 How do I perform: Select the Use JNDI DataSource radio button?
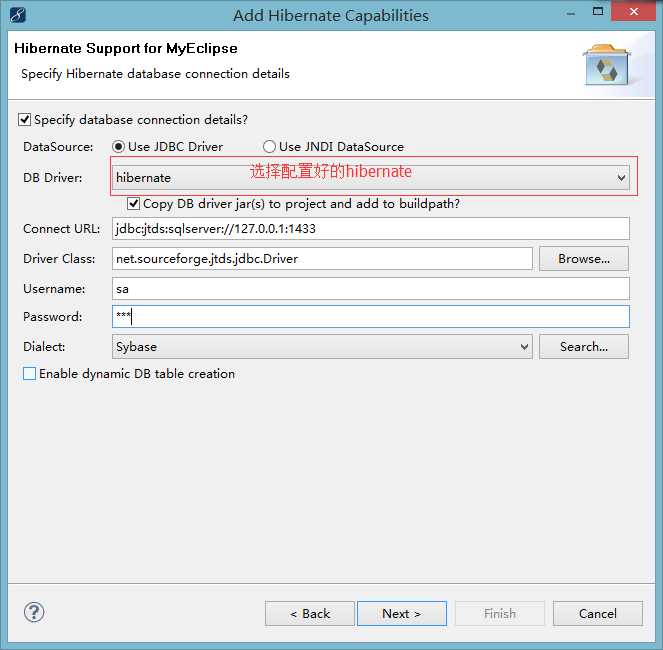pyautogui.click(x=269, y=147)
